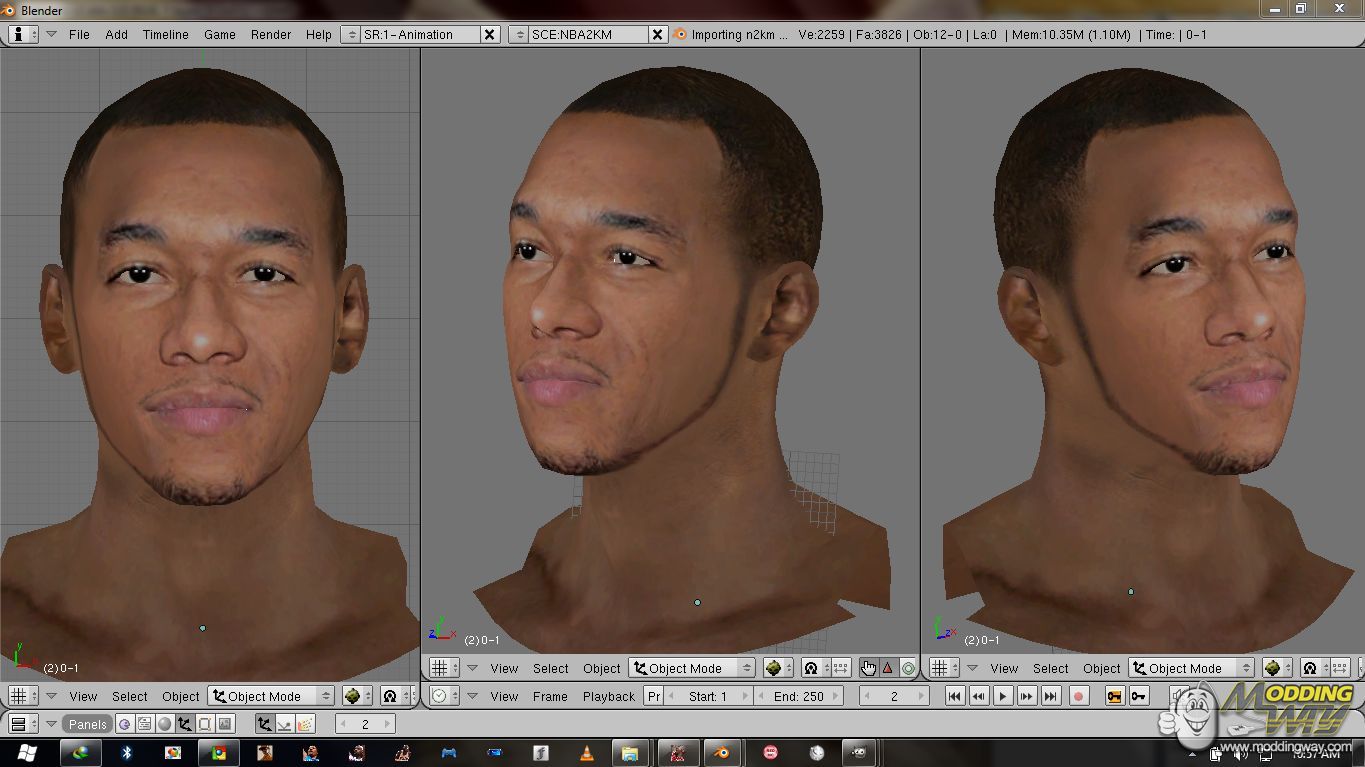Select the Shading sphere icon in Panels header
The width and height of the screenshot is (1365, 767).
(x=164, y=724)
